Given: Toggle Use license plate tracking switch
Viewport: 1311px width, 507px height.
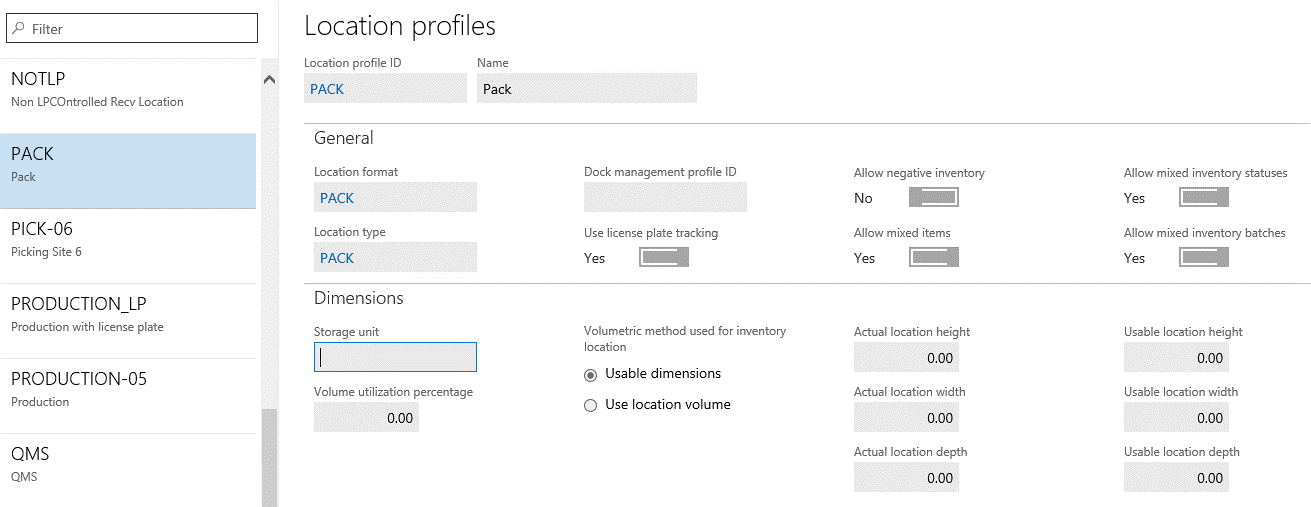Looking at the screenshot, I should (664, 258).
